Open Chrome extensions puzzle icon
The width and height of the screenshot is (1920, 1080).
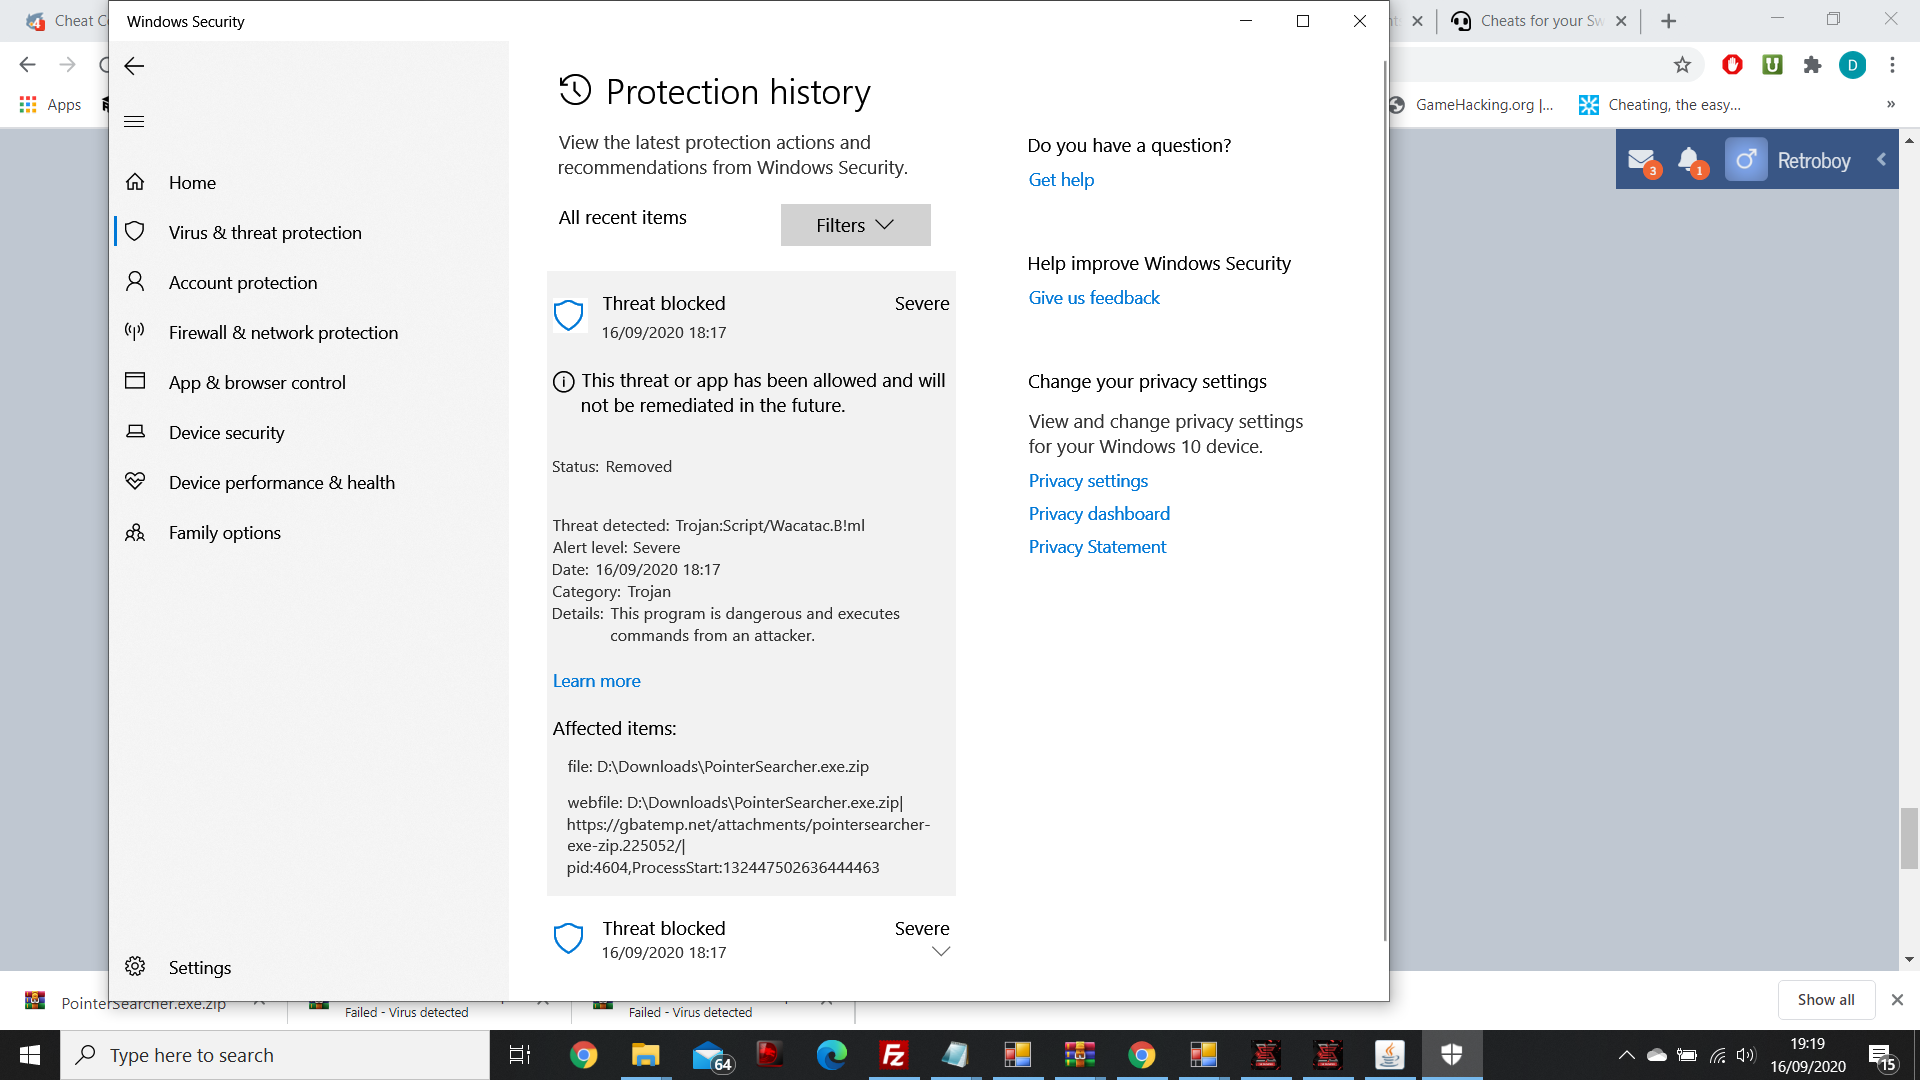(x=1812, y=65)
